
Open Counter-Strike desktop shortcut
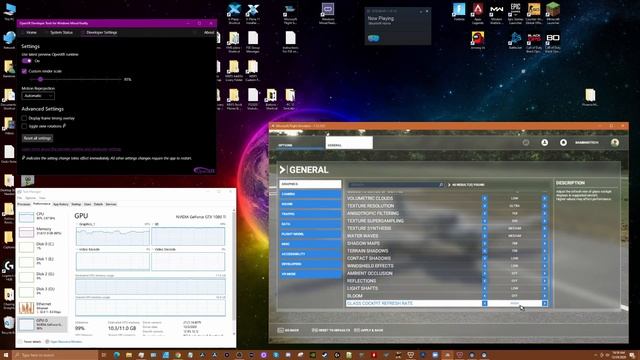point(534,13)
